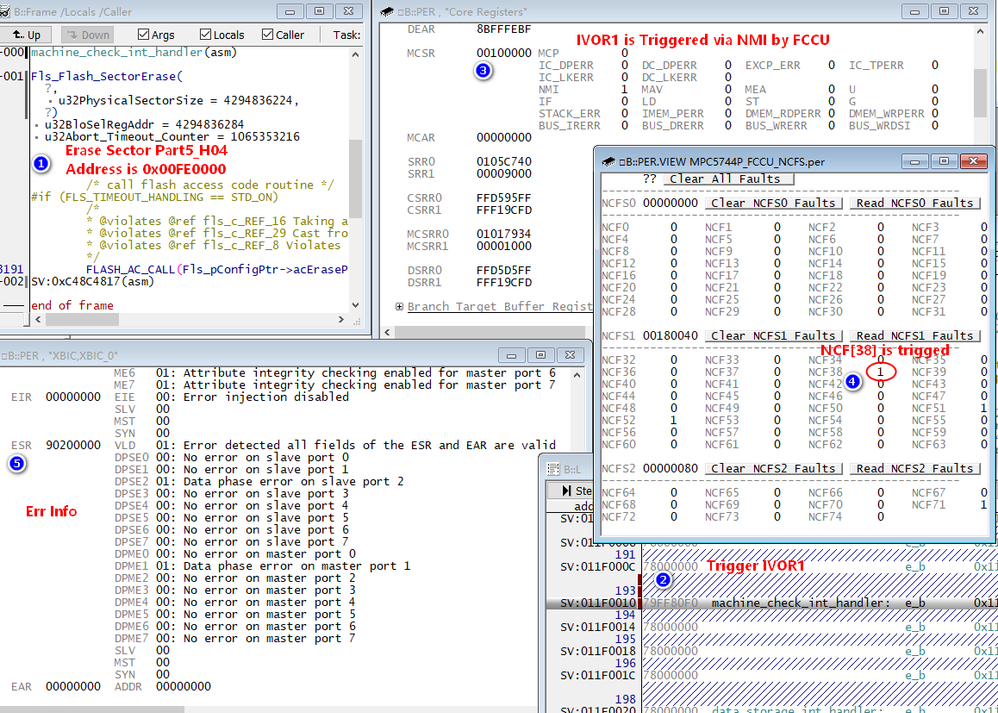Click Read NCFS2 Faults button

coord(915,469)
